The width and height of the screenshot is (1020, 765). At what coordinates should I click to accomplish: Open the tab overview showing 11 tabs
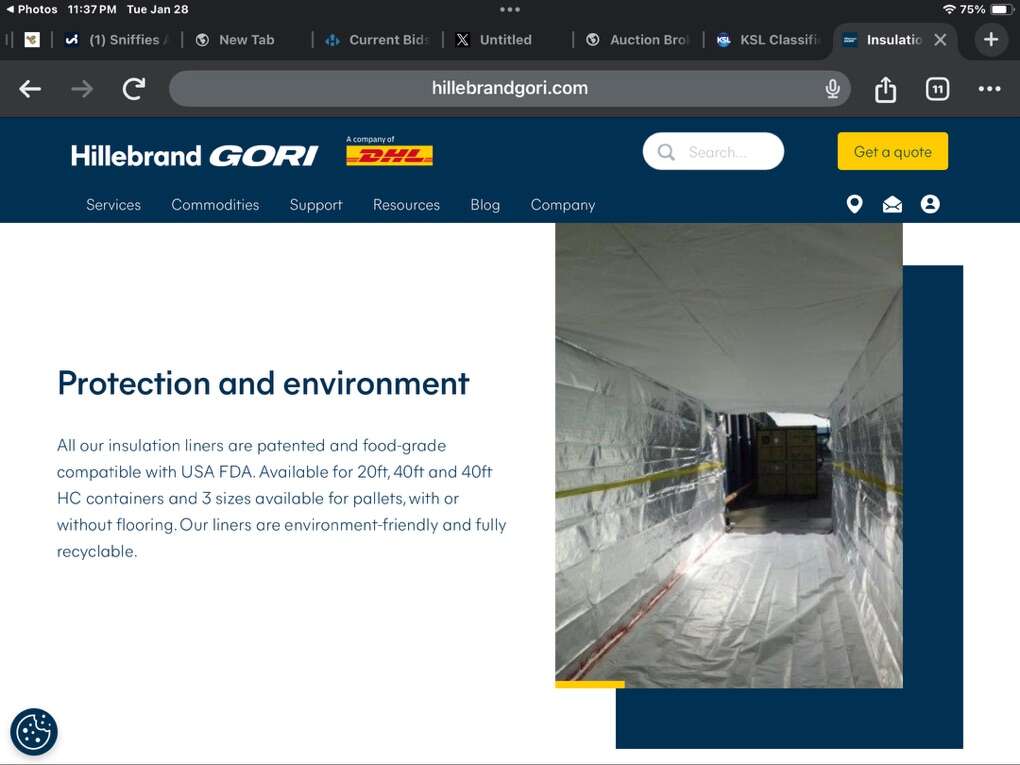(x=937, y=89)
